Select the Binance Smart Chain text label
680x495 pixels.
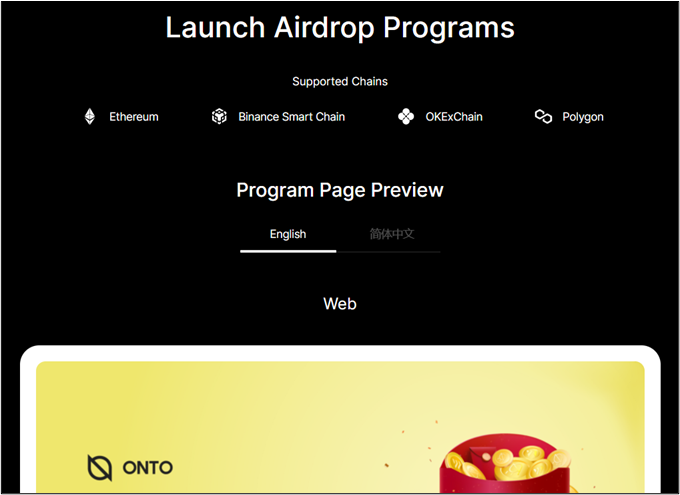(x=291, y=117)
